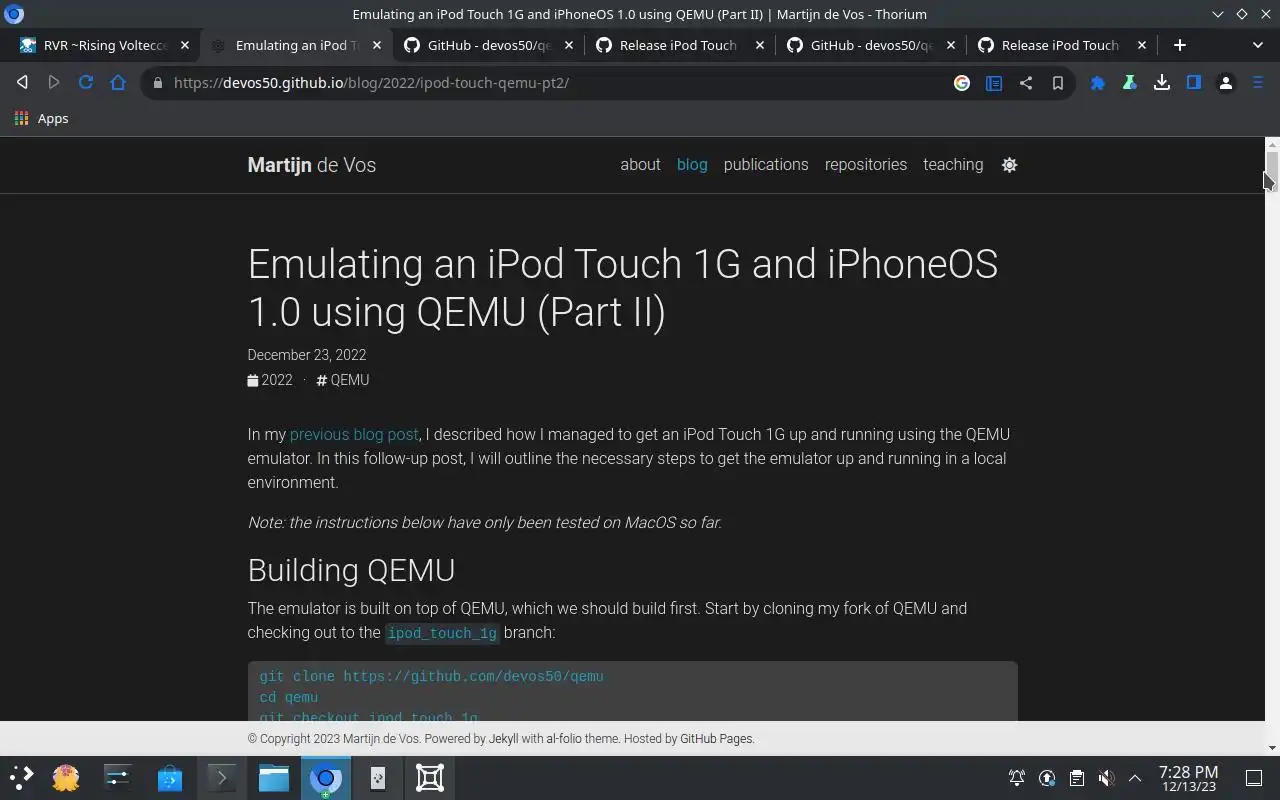The height and width of the screenshot is (800, 1280).
Task: Open the blog navigation link
Action: (692, 165)
